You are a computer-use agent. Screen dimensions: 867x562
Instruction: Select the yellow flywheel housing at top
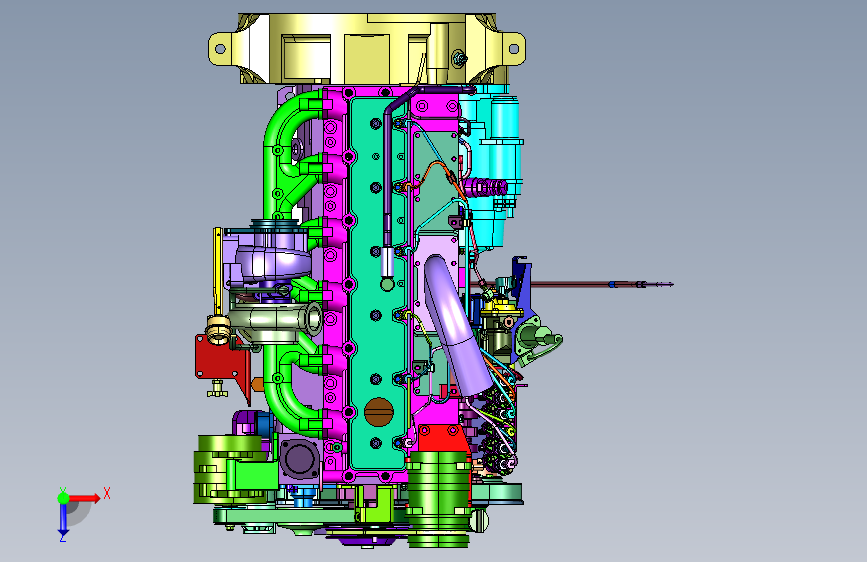point(367,49)
